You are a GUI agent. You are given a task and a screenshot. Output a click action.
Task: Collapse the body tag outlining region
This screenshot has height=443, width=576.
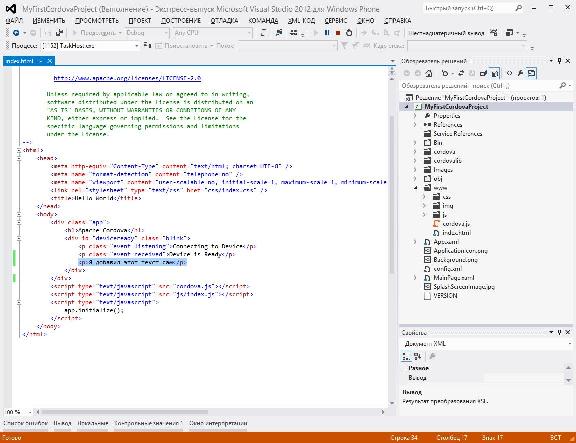click(x=19, y=214)
